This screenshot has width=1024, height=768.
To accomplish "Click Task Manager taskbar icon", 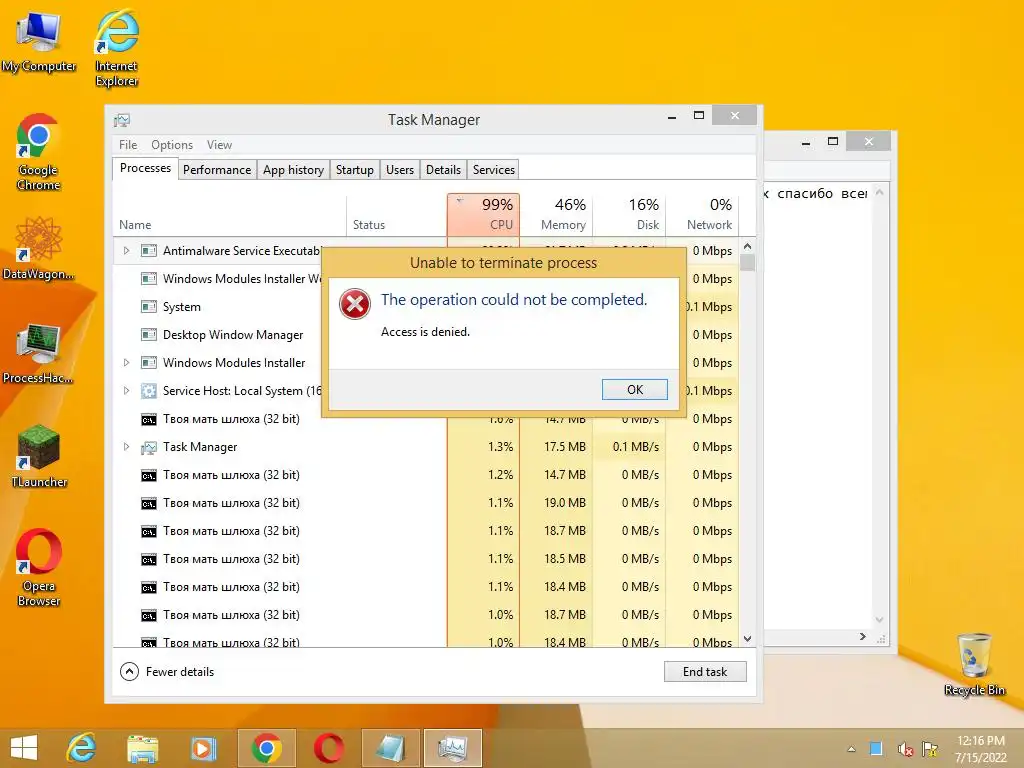I will 453,748.
